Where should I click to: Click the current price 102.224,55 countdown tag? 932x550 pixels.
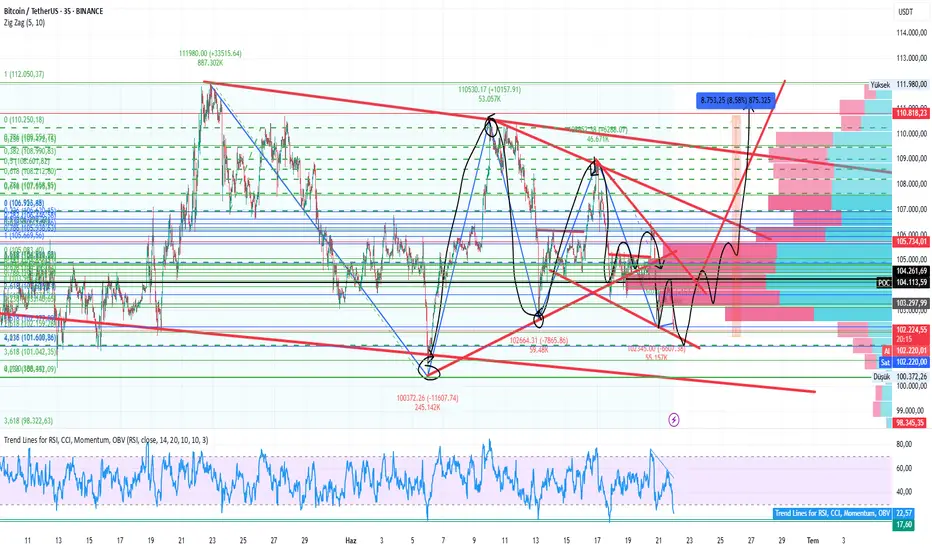(x=911, y=334)
